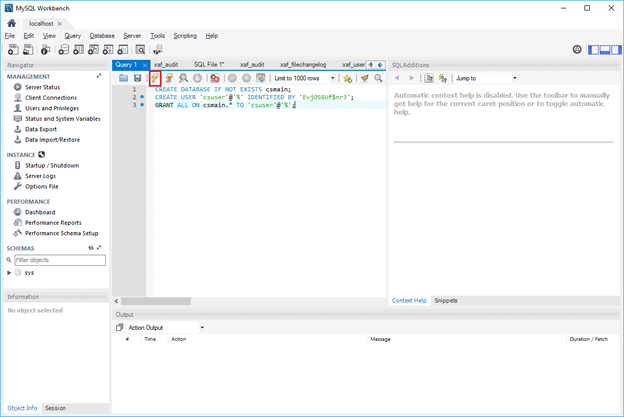Viewport: 624px width, 417px height.
Task: Create new schema via toolbar icon
Action: (x=63, y=49)
